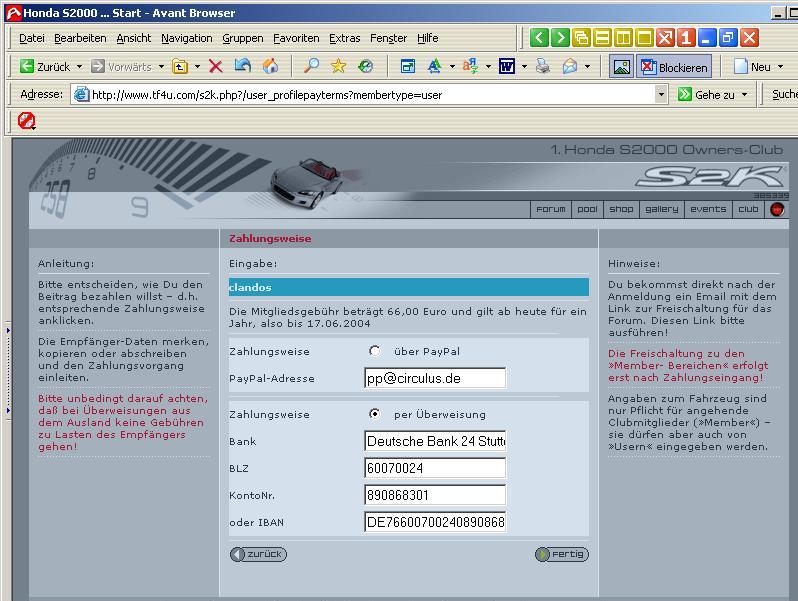Click the red blocker icon below address bar
Screen dimensions: 798x601
point(27,121)
